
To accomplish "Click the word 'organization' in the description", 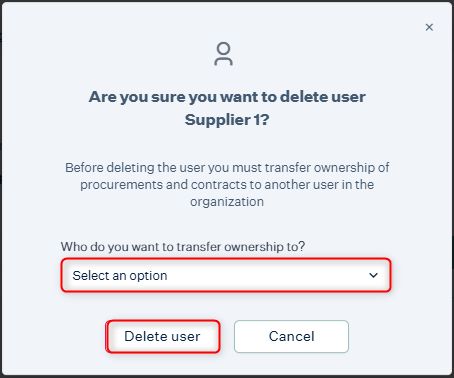I will tap(227, 202).
